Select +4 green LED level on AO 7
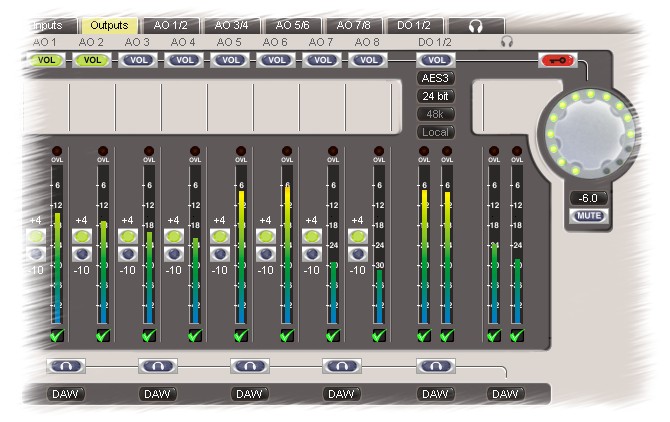Screen dimensions: 670x422 [x=312, y=236]
